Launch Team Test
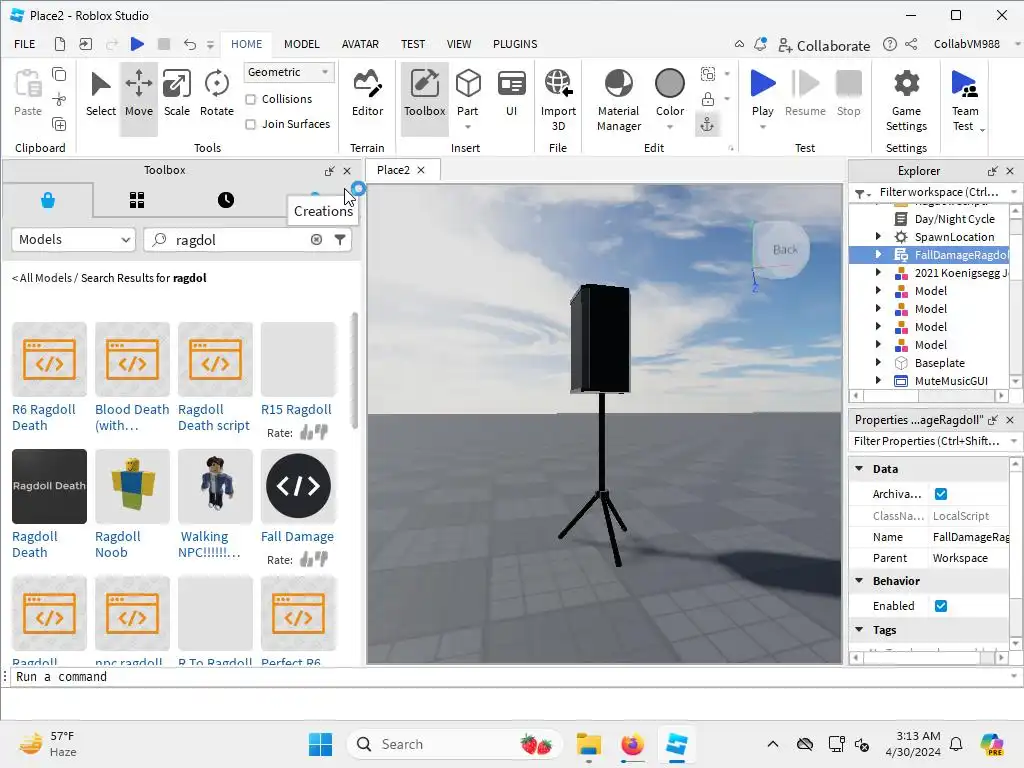This screenshot has width=1024, height=768. click(x=965, y=99)
